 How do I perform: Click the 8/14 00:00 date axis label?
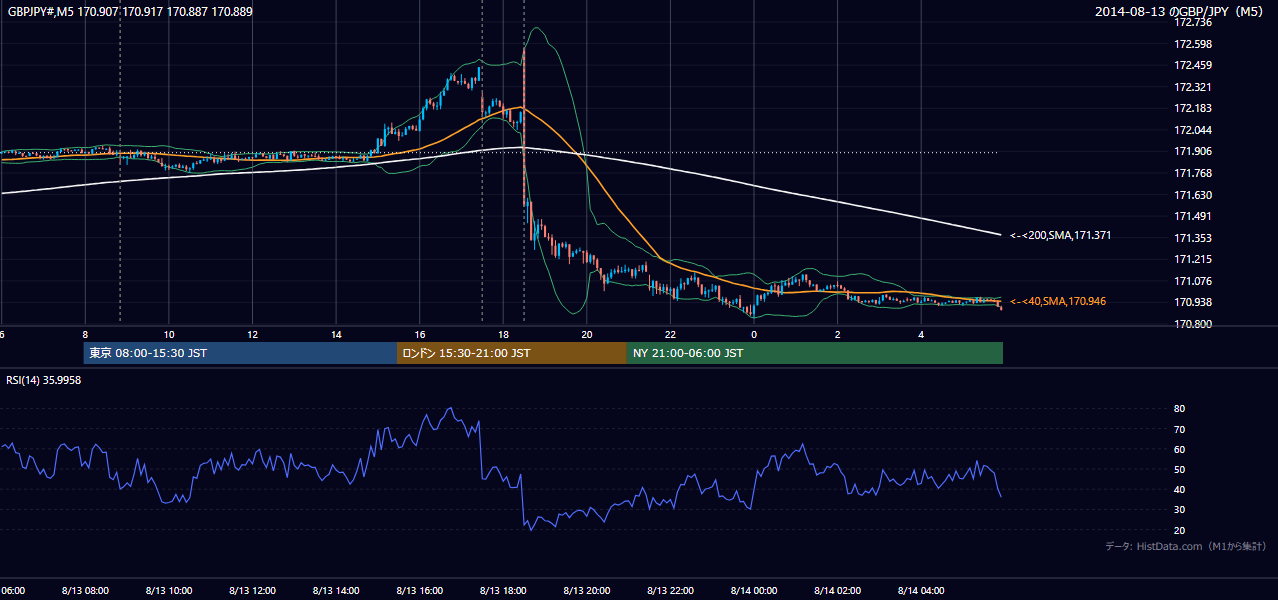coord(755,590)
